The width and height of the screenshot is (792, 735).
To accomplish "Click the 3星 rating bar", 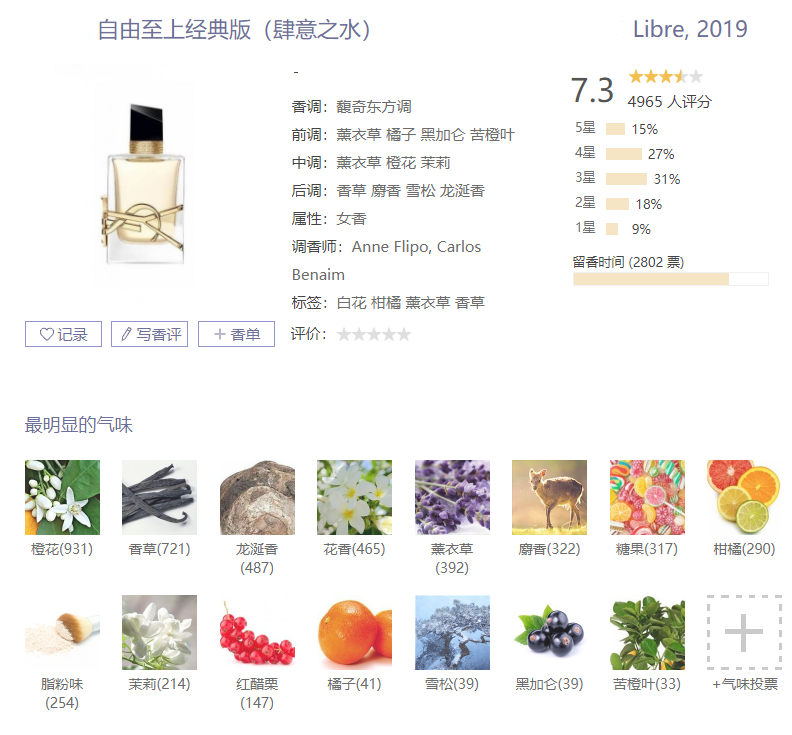I will (x=626, y=179).
